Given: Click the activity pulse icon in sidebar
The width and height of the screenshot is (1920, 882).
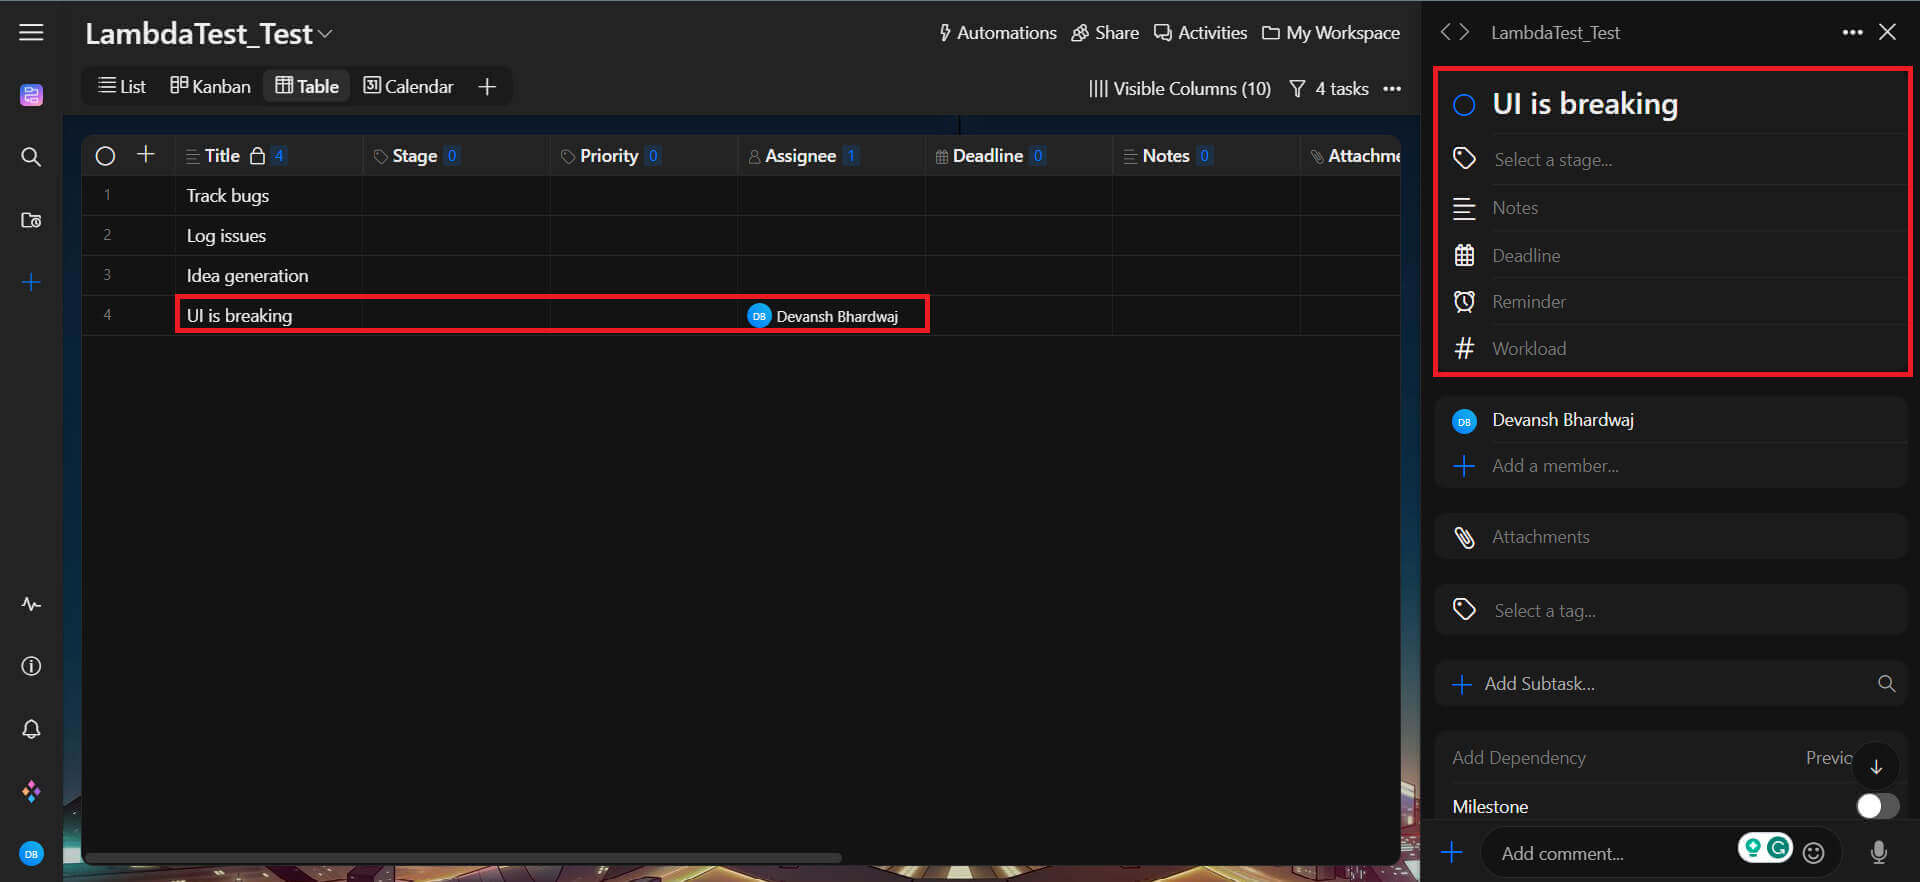Looking at the screenshot, I should pyautogui.click(x=31, y=604).
